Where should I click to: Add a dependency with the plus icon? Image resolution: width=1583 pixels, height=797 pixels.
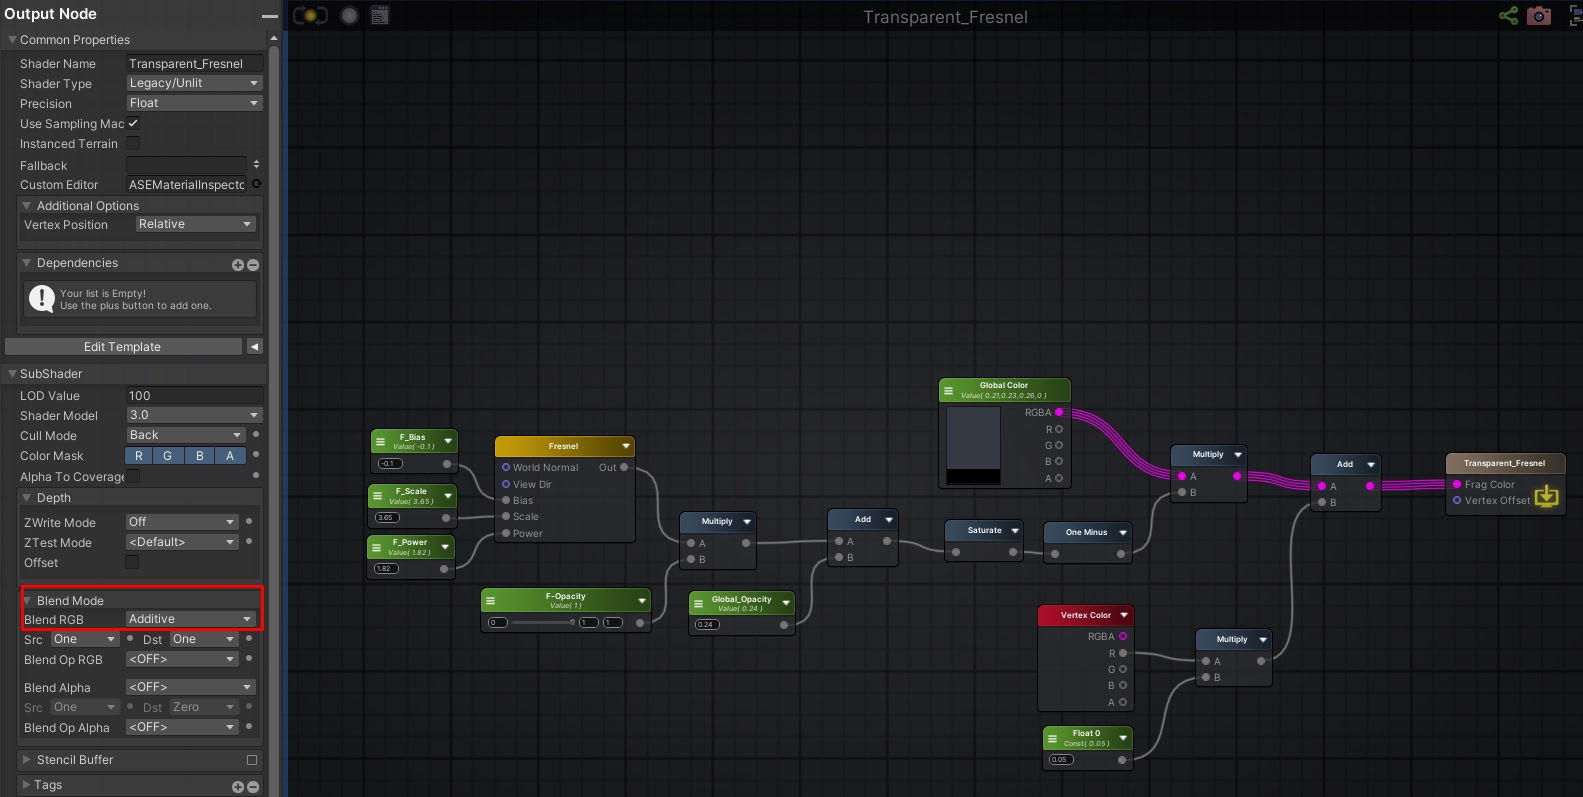pos(238,265)
